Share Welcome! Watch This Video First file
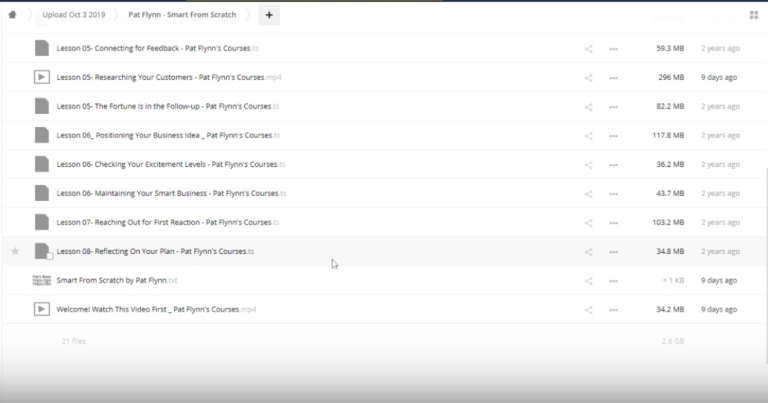768x403 pixels. point(588,309)
